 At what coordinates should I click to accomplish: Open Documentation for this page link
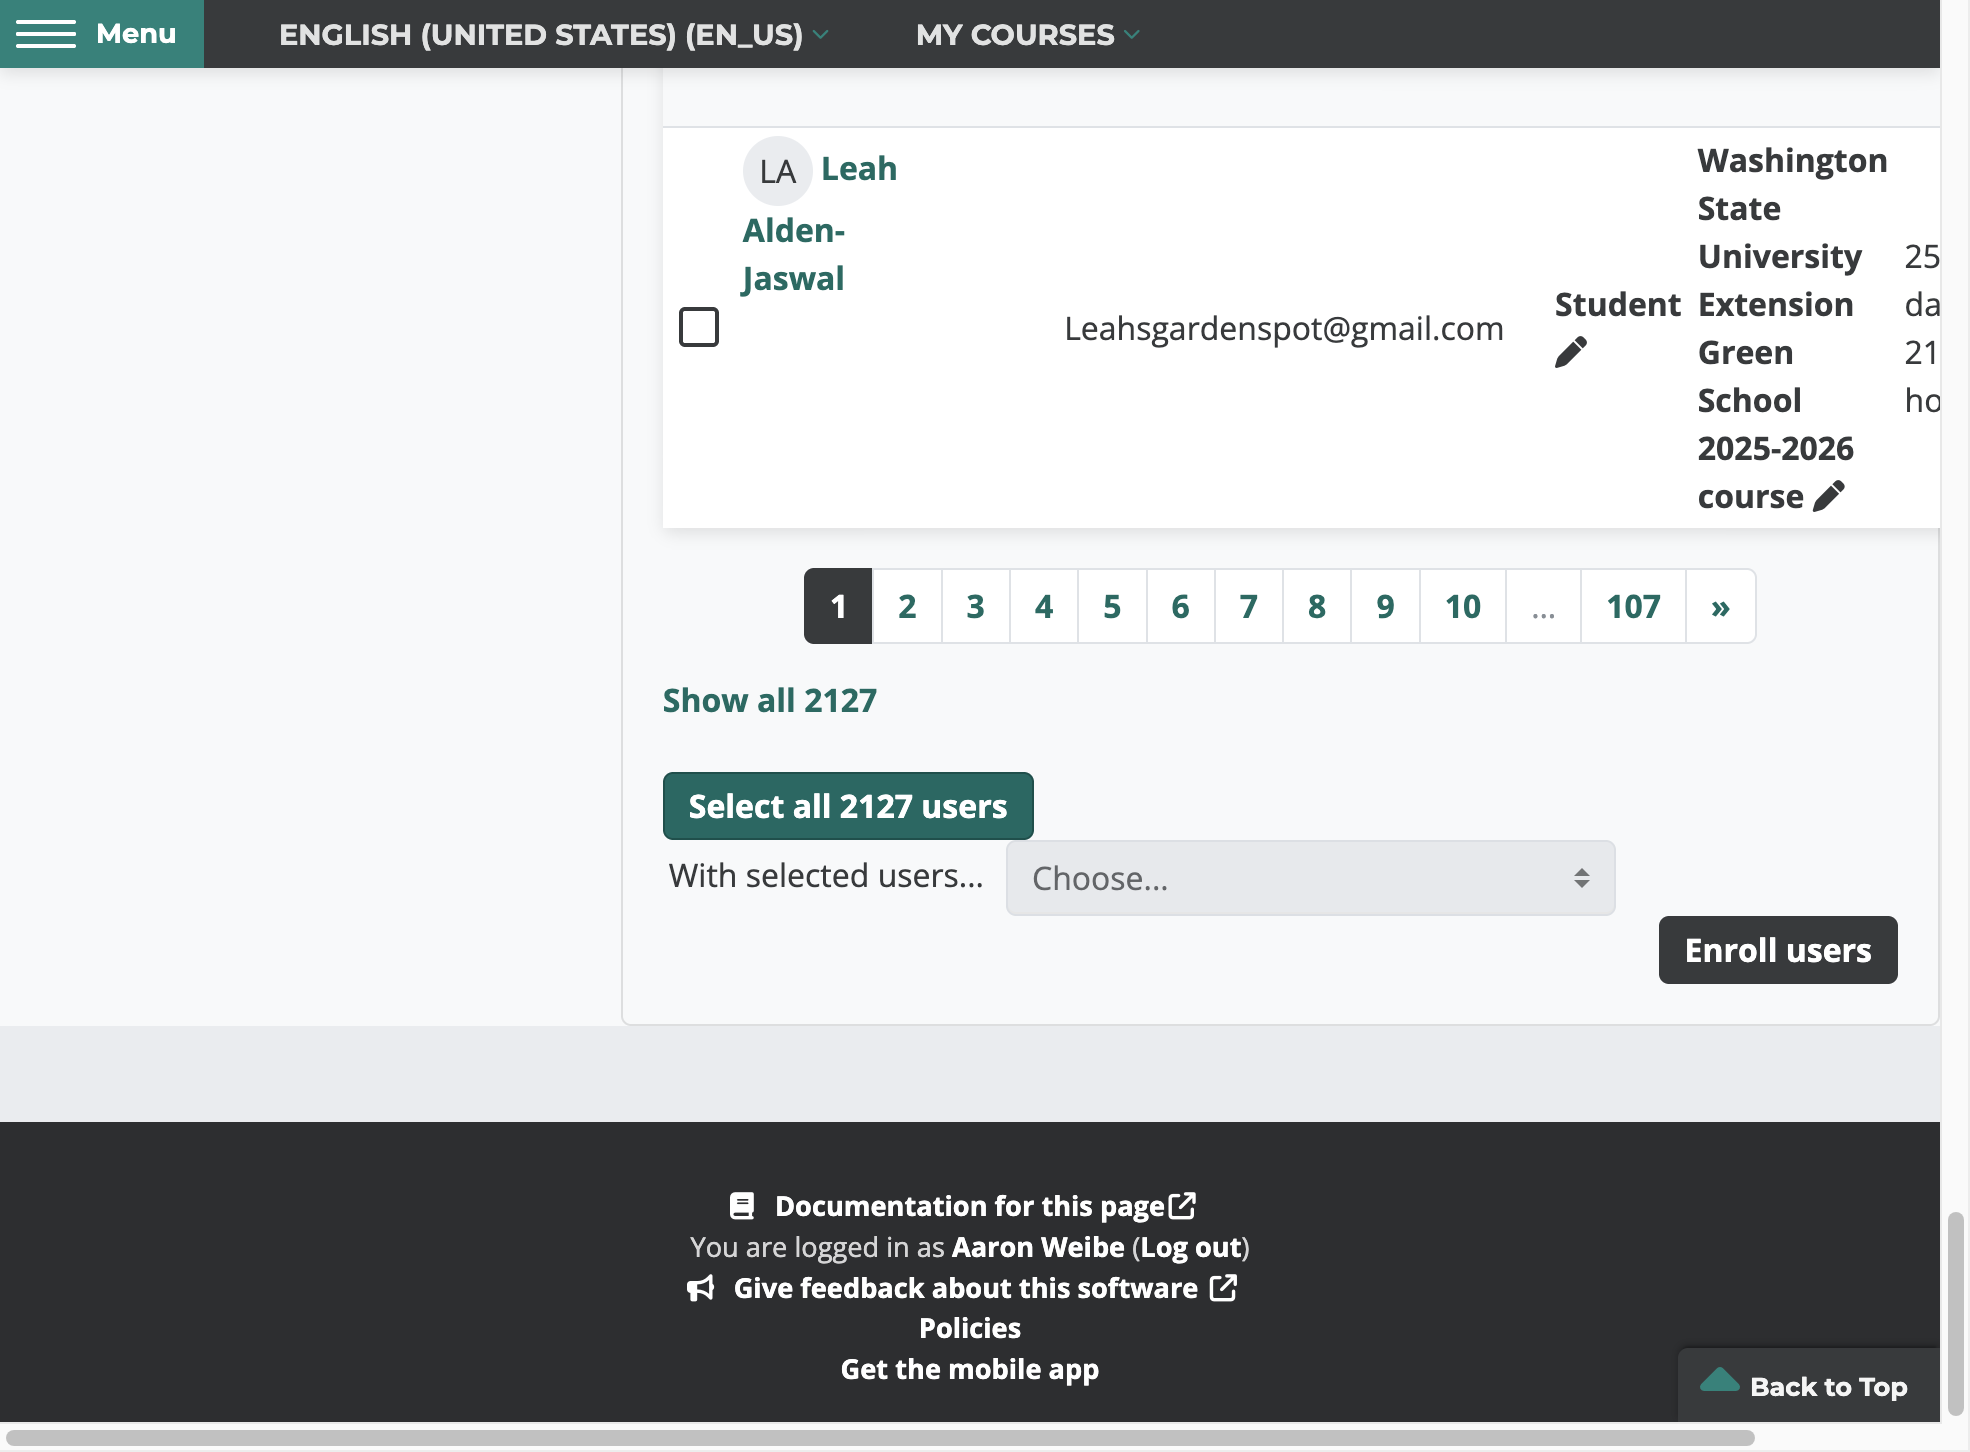(x=970, y=1206)
